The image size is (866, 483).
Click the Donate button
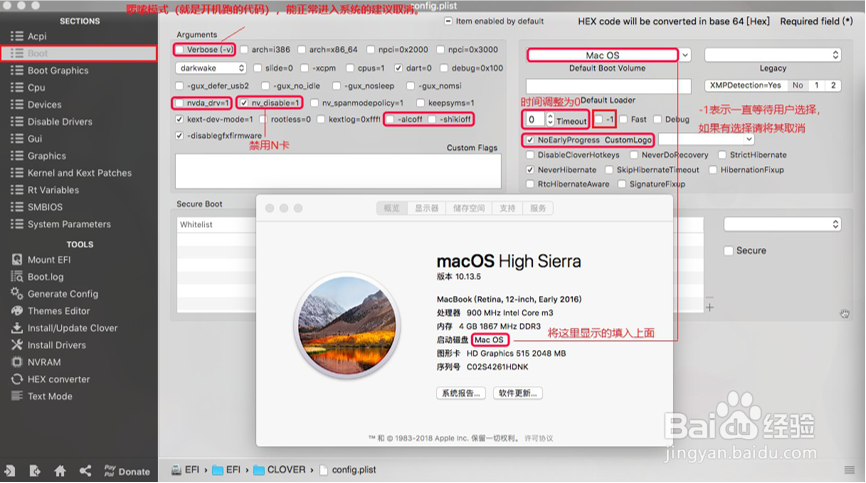[x=127, y=471]
